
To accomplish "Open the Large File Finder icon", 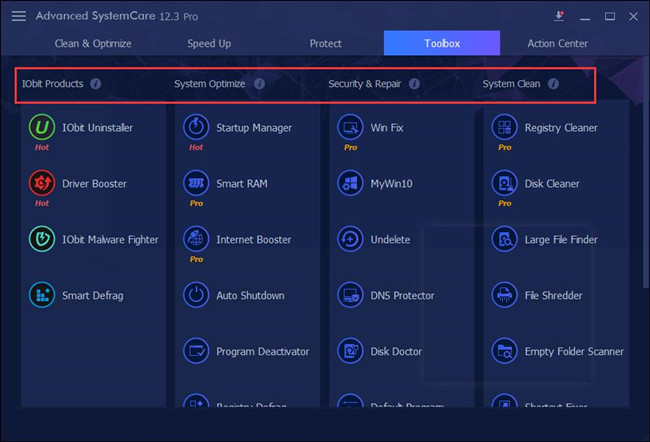I will [x=504, y=239].
